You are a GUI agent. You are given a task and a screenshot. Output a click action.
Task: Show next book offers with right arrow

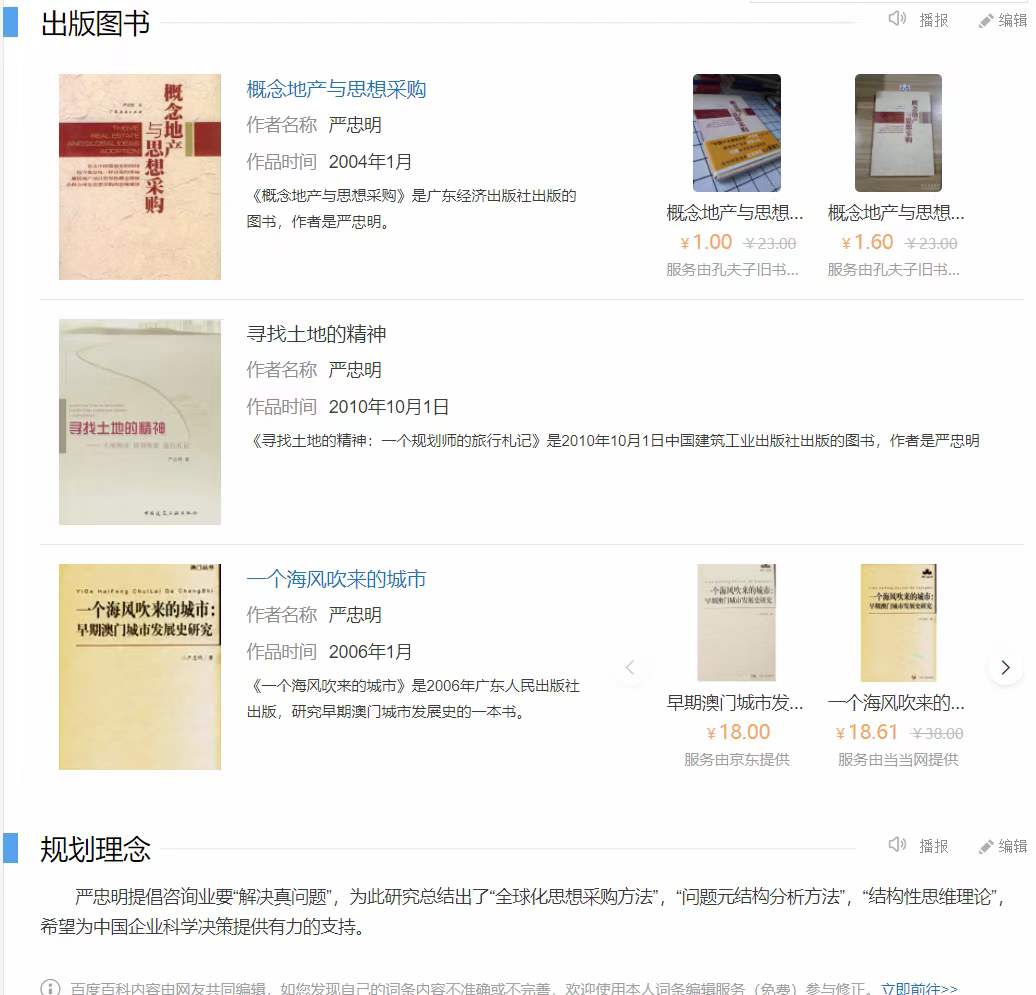(x=1005, y=667)
